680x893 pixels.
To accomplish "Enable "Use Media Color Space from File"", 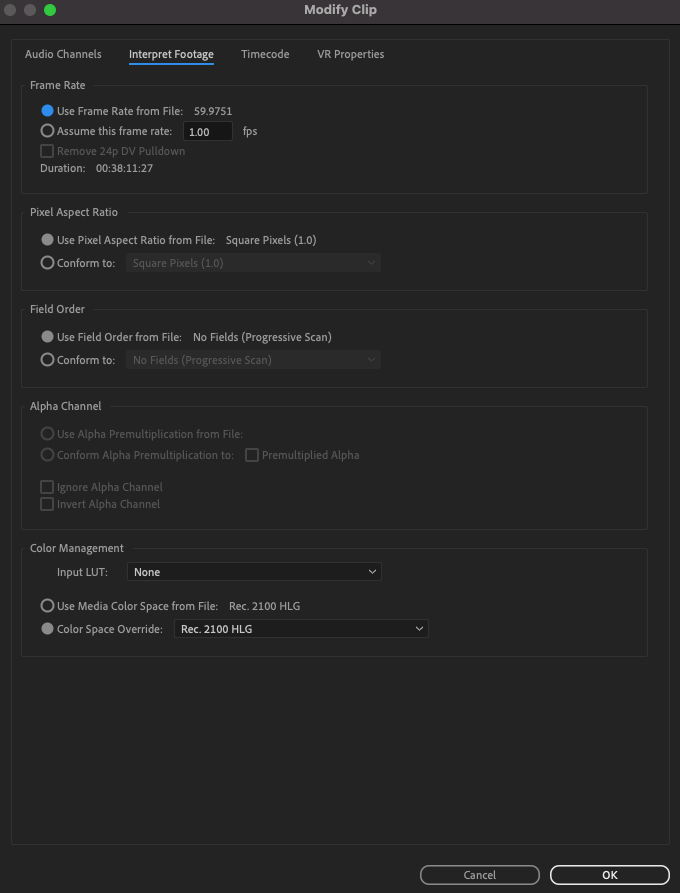I will pyautogui.click(x=47, y=605).
